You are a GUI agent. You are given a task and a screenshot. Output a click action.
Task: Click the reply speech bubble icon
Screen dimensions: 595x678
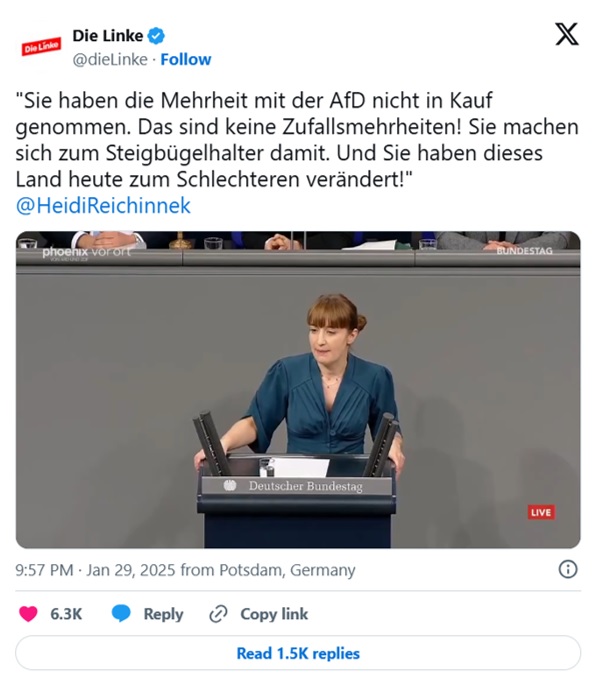[x=121, y=614]
